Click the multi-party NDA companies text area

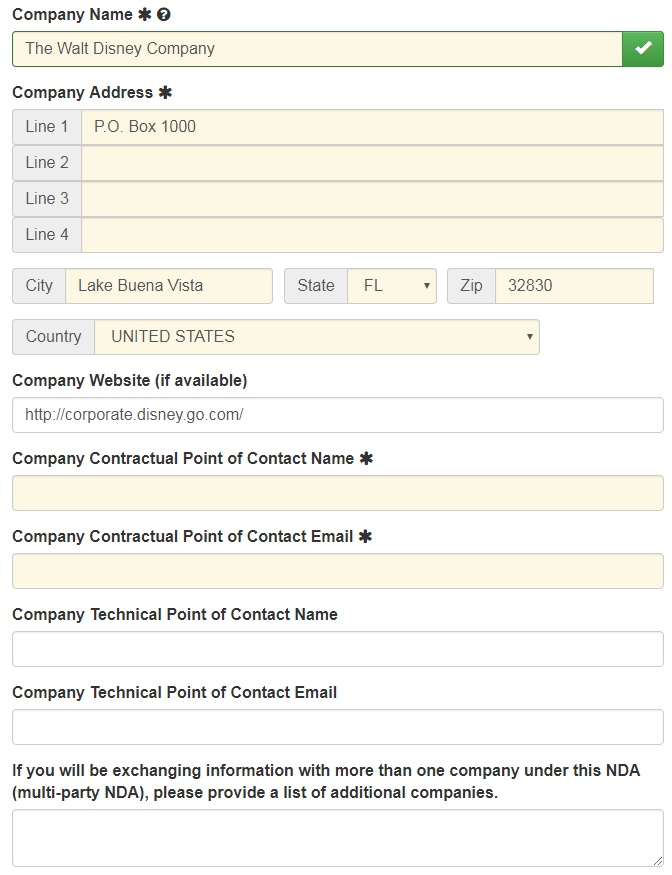(x=336, y=837)
